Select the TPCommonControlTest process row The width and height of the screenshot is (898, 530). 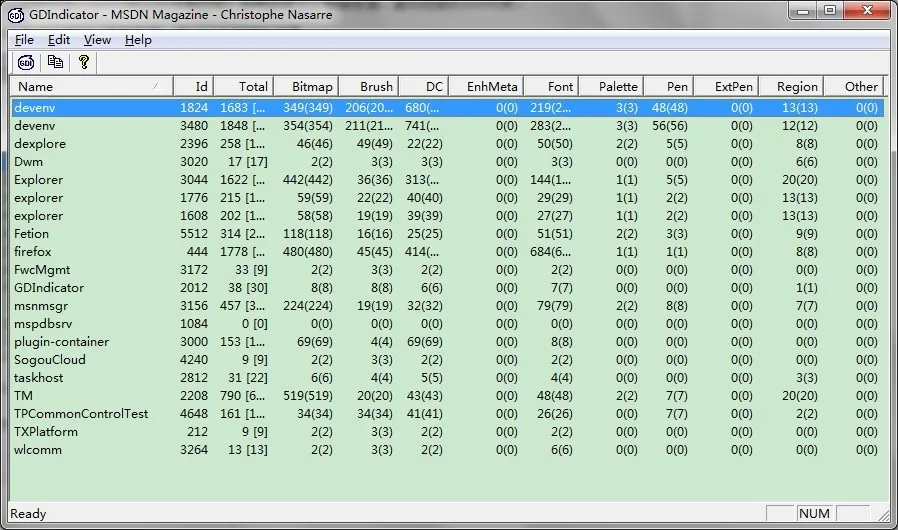coord(448,414)
